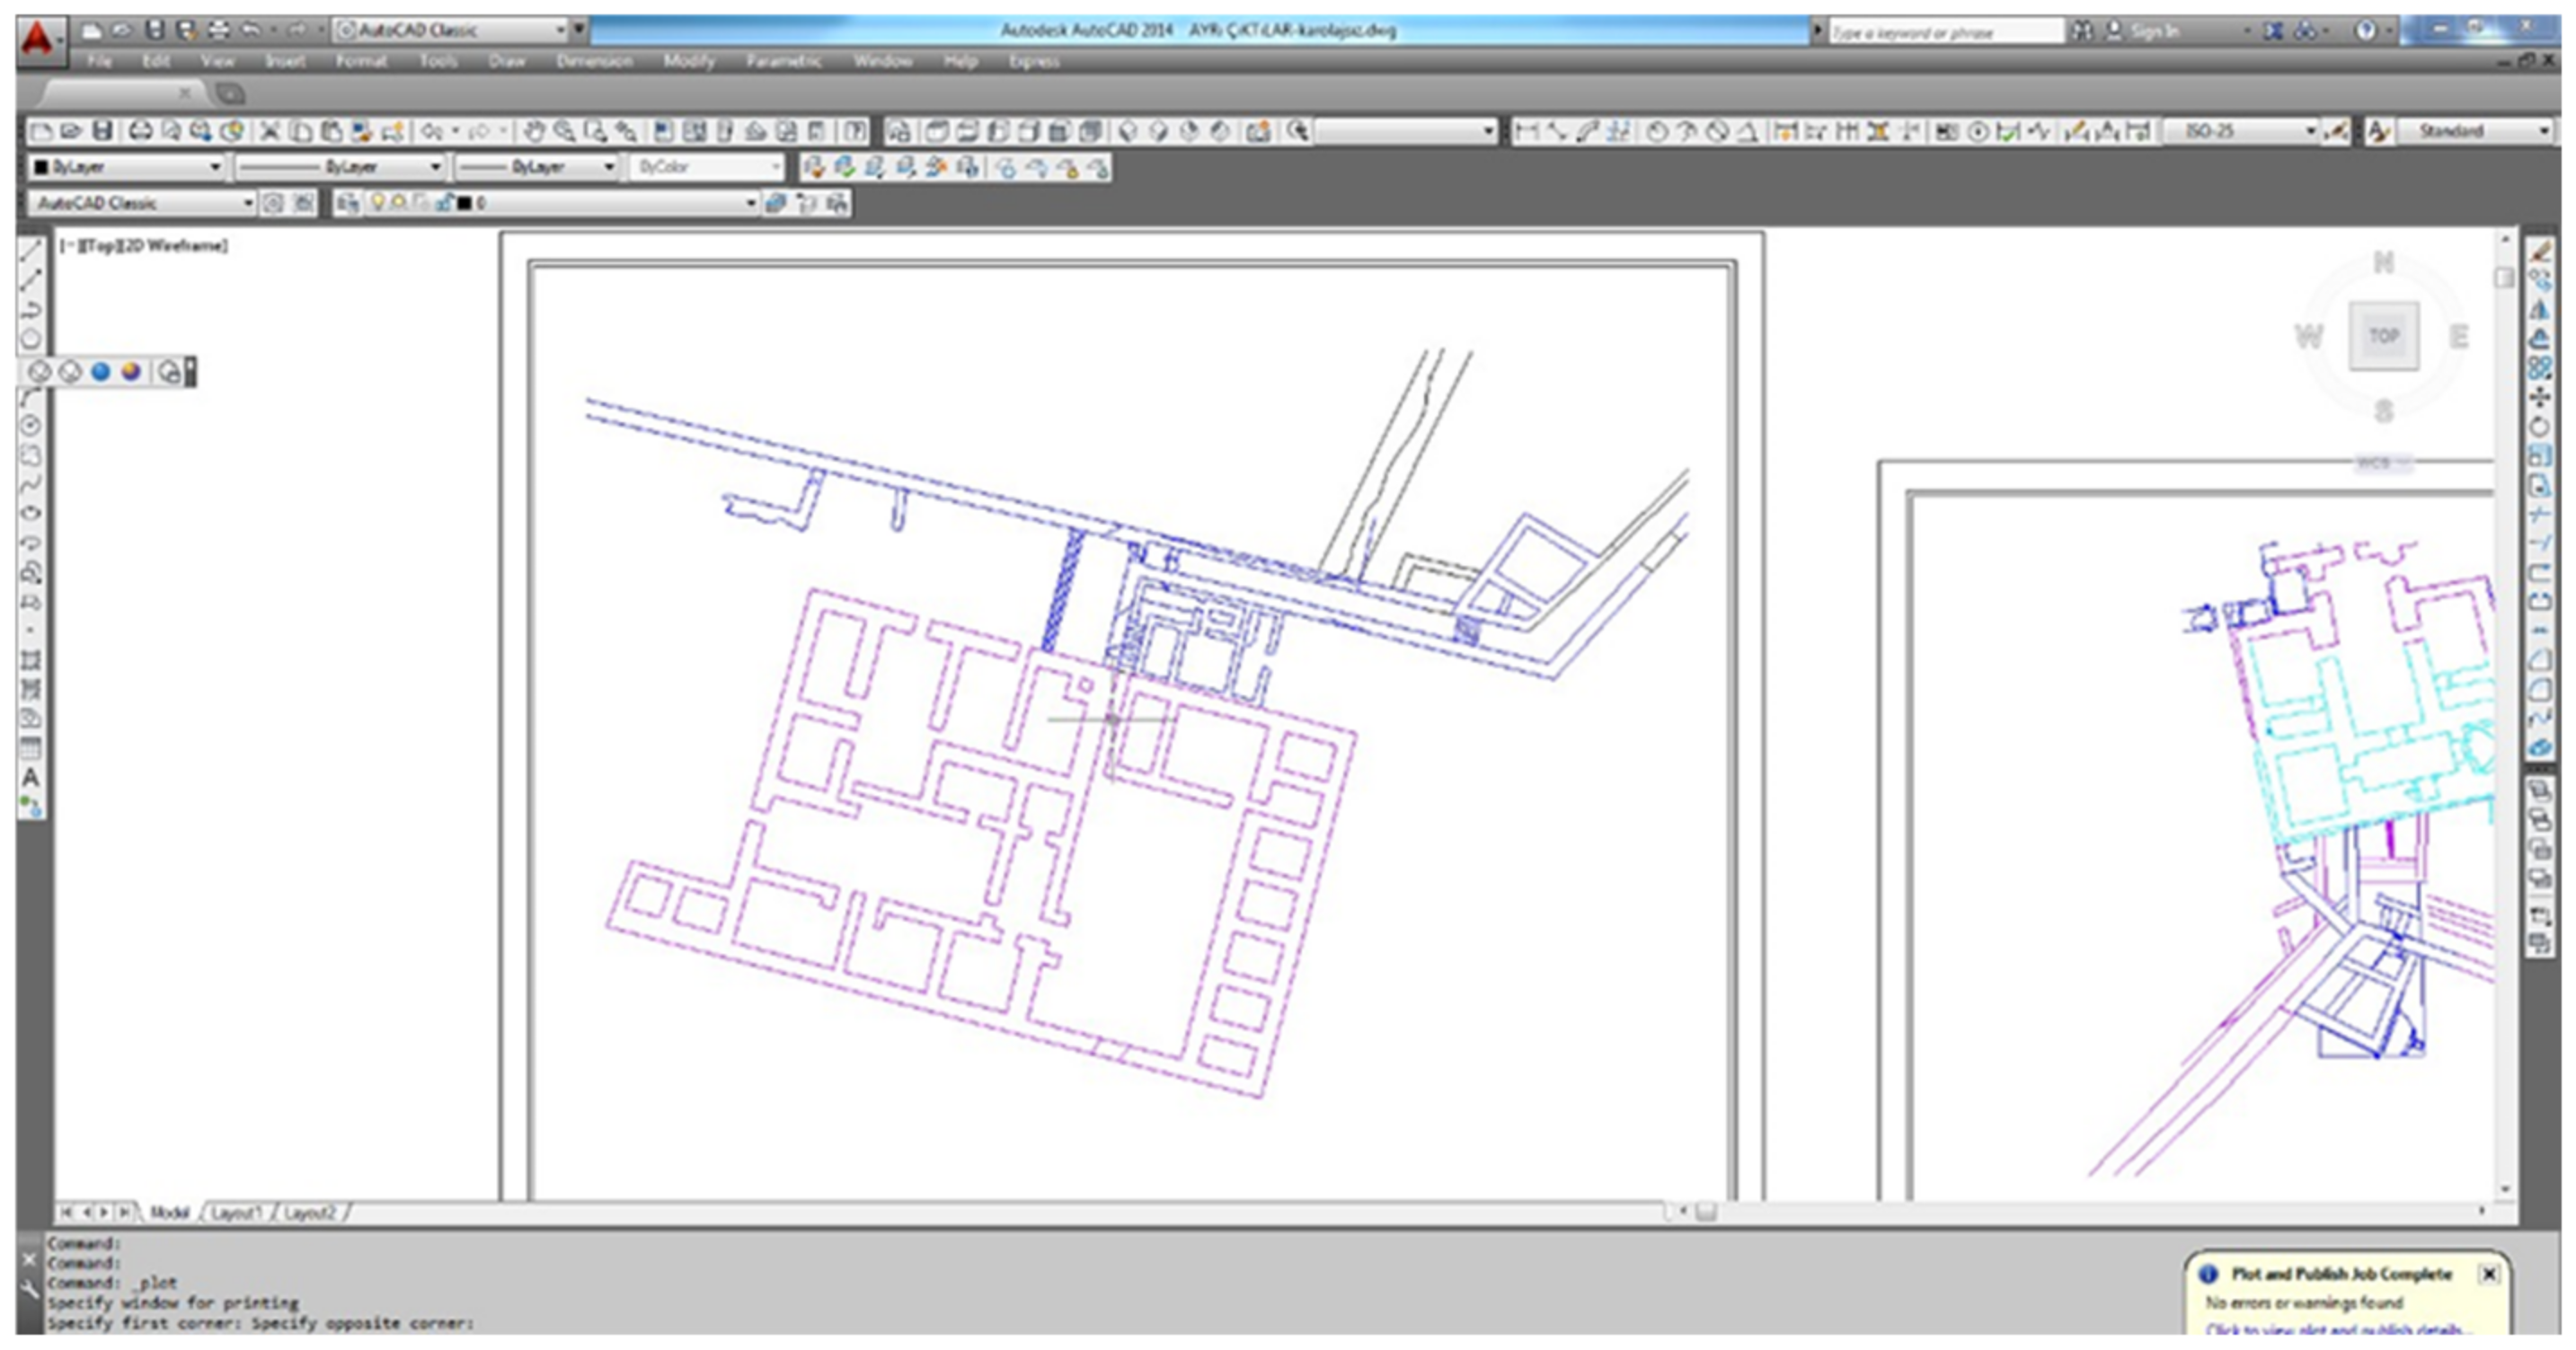This screenshot has height=1350, width=2576.
Task: Click the Plot printer icon in toolbar
Action: (140, 131)
